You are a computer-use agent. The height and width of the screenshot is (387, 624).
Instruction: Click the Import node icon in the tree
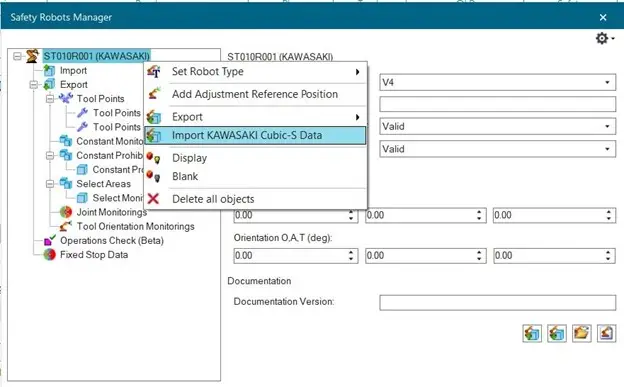[x=49, y=70]
